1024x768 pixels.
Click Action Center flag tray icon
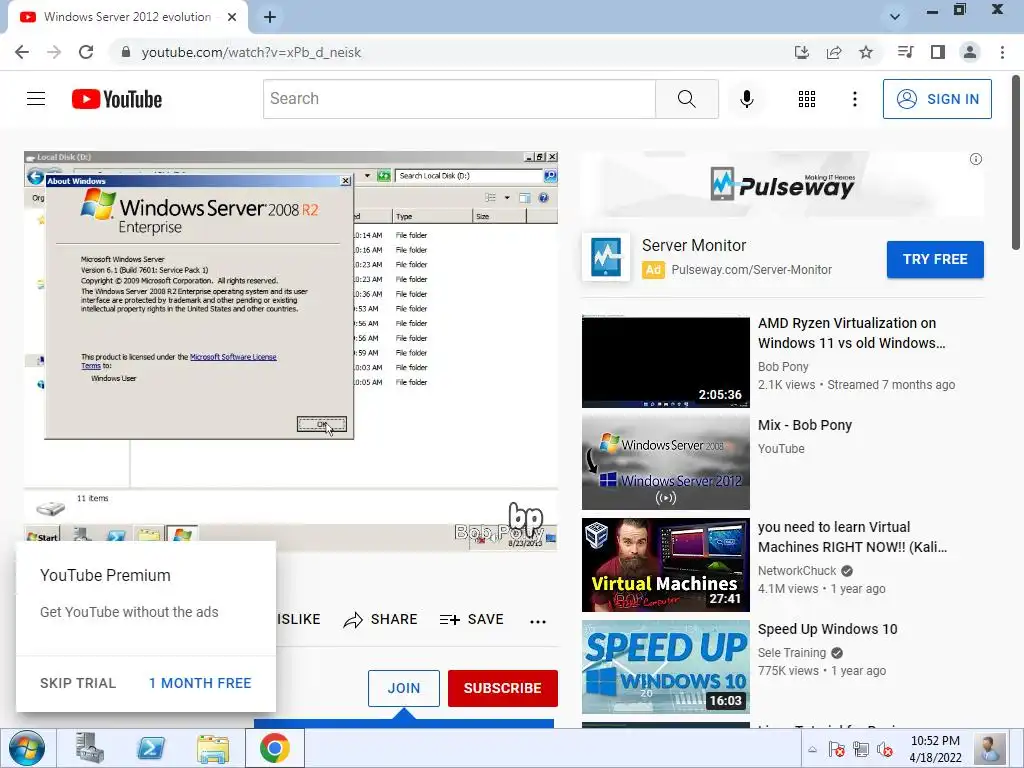click(x=837, y=749)
